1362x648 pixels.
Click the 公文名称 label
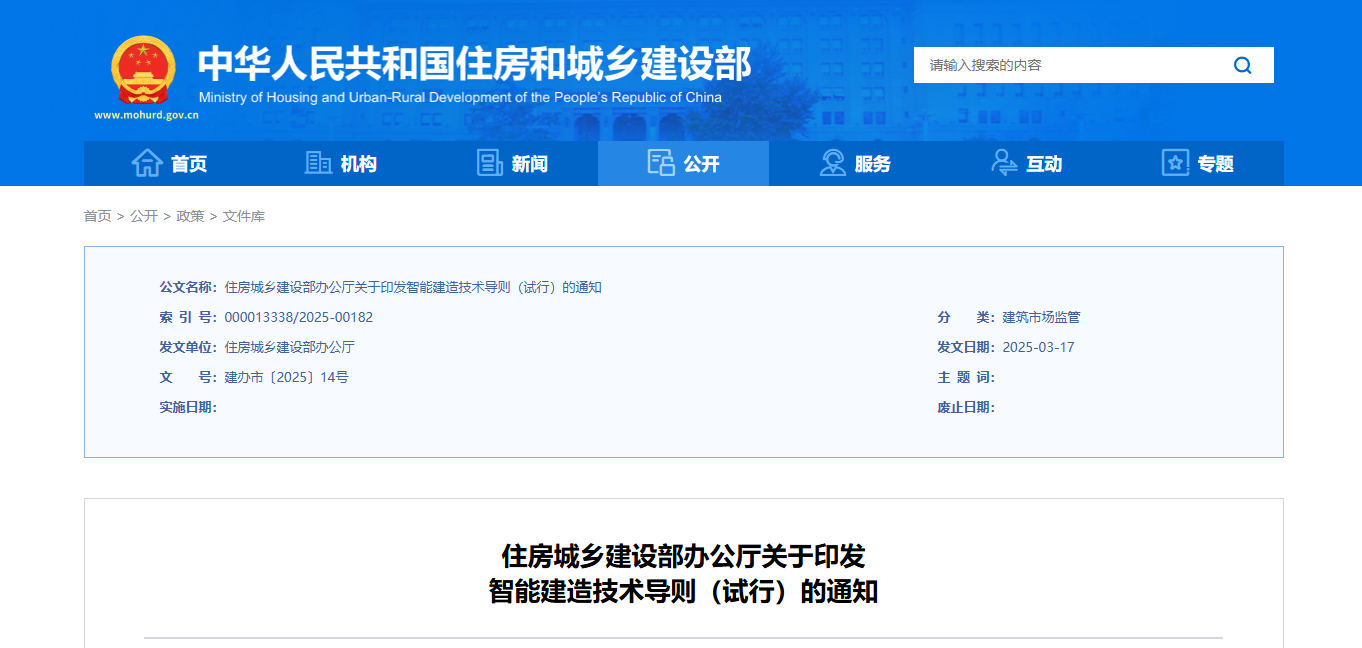click(188, 287)
